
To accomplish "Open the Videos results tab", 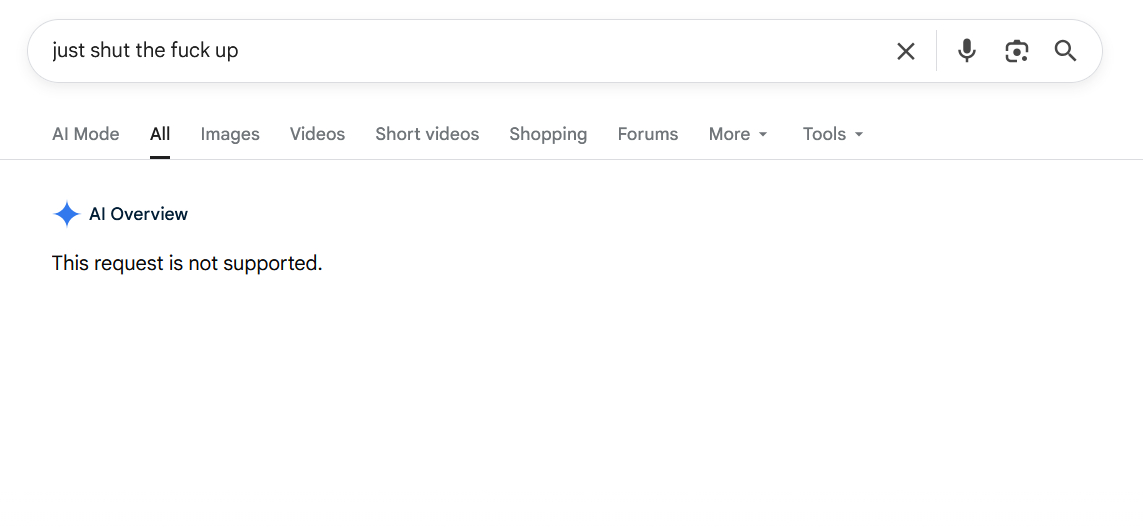I will click(317, 134).
